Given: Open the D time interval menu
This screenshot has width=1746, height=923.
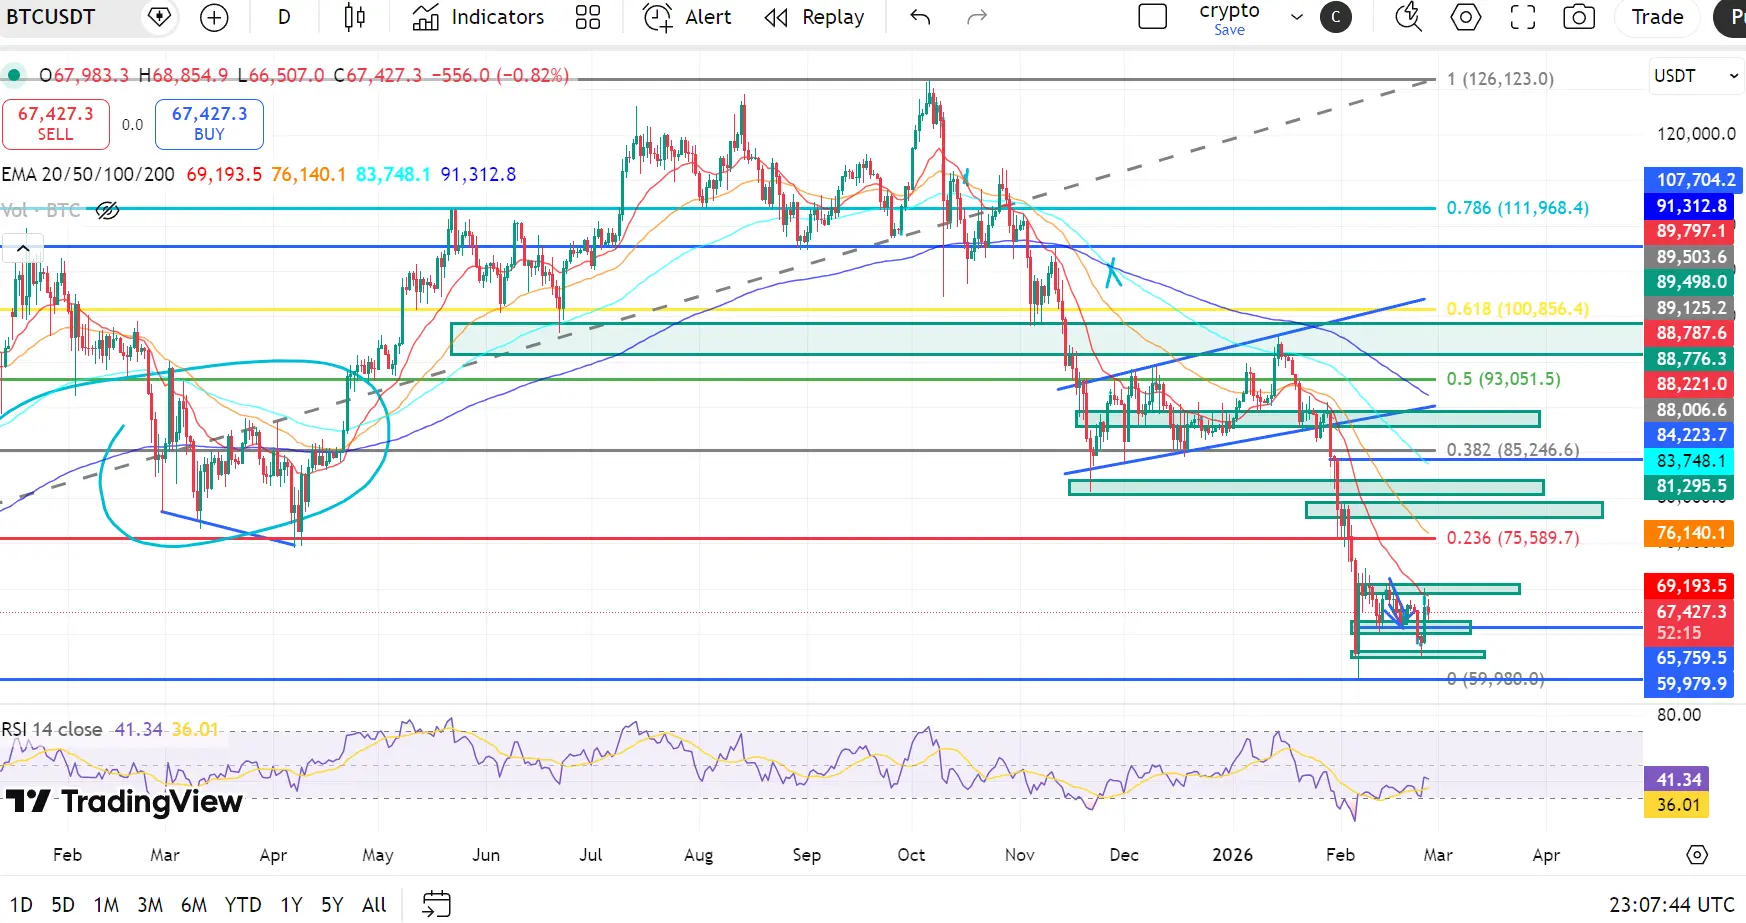Looking at the screenshot, I should tap(284, 17).
